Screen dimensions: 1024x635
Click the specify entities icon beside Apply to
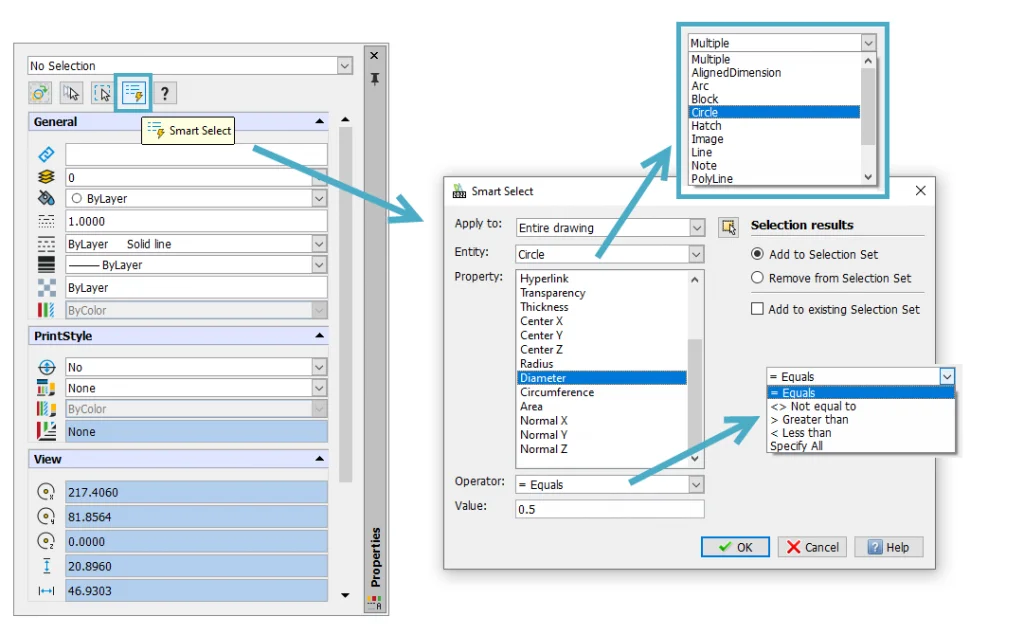tap(727, 228)
